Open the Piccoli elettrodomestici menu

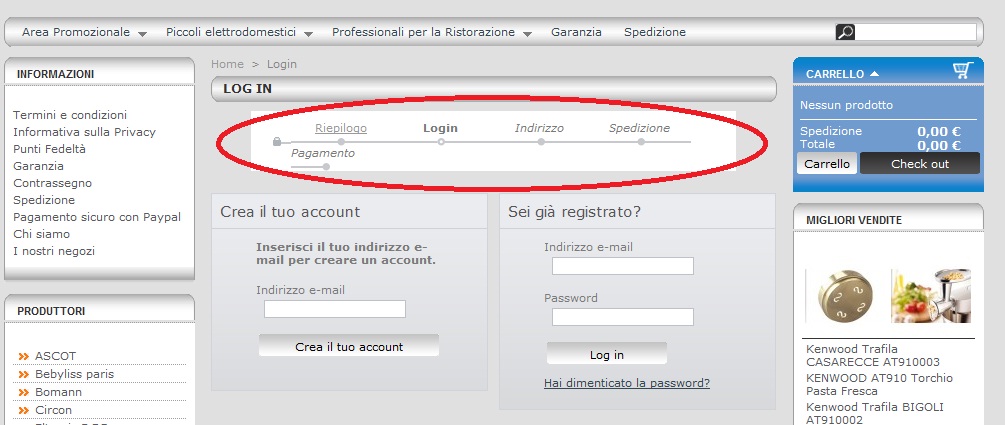pos(239,32)
